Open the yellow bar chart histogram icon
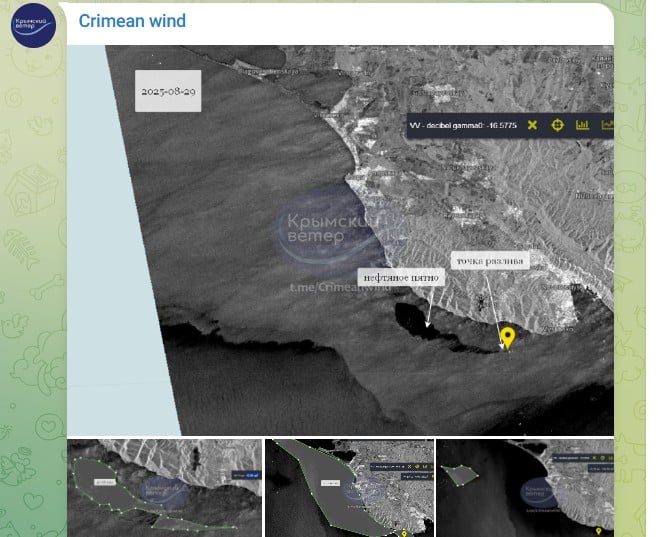The height and width of the screenshot is (537, 658). coord(582,125)
